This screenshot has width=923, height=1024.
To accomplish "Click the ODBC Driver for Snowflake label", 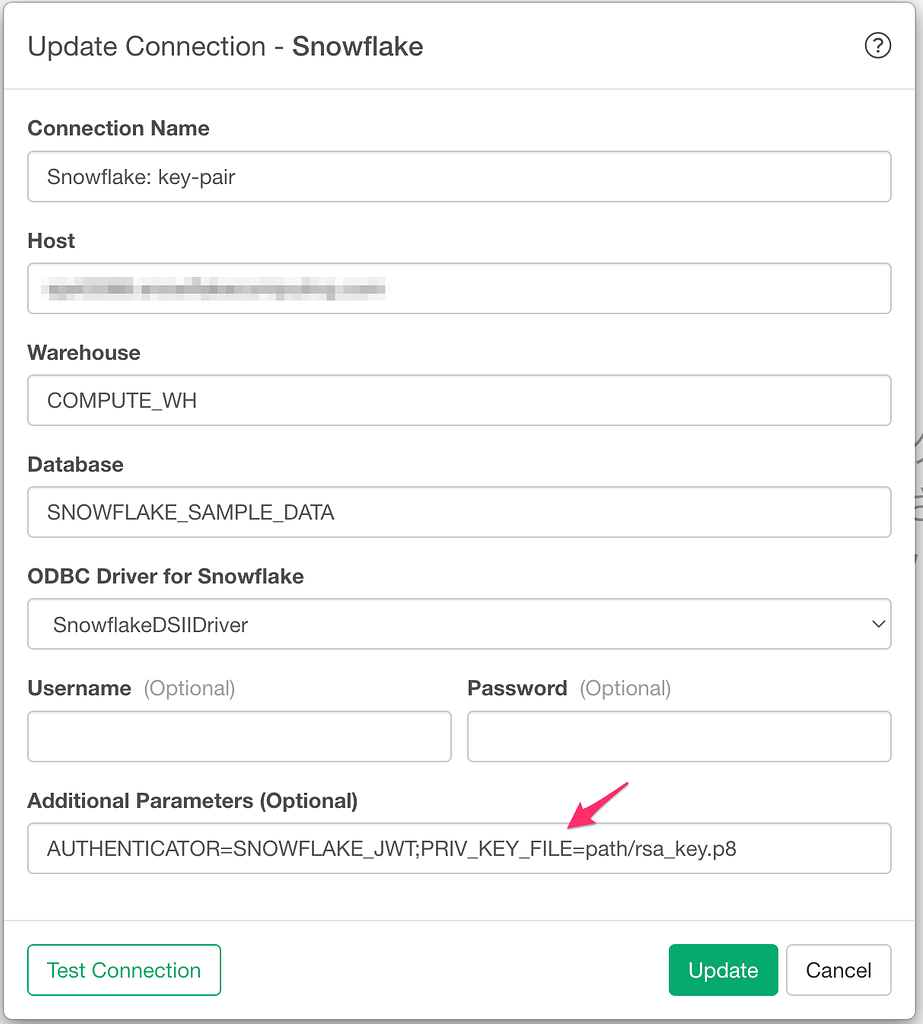I will [x=166, y=577].
